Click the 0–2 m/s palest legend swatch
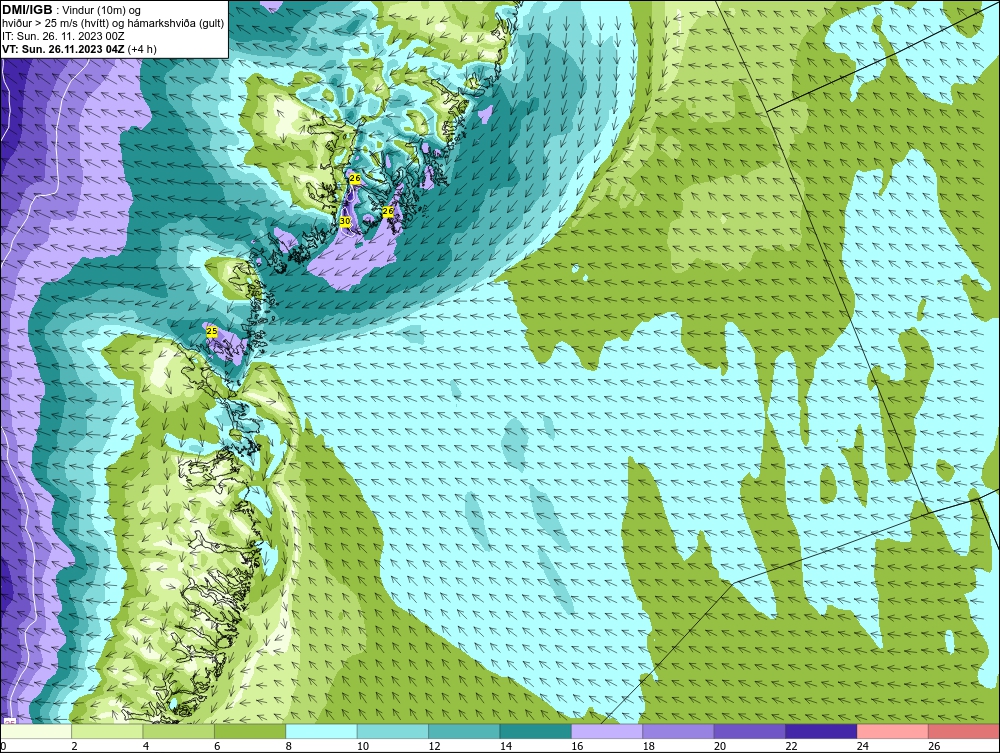The height and width of the screenshot is (753, 1000). [36, 731]
